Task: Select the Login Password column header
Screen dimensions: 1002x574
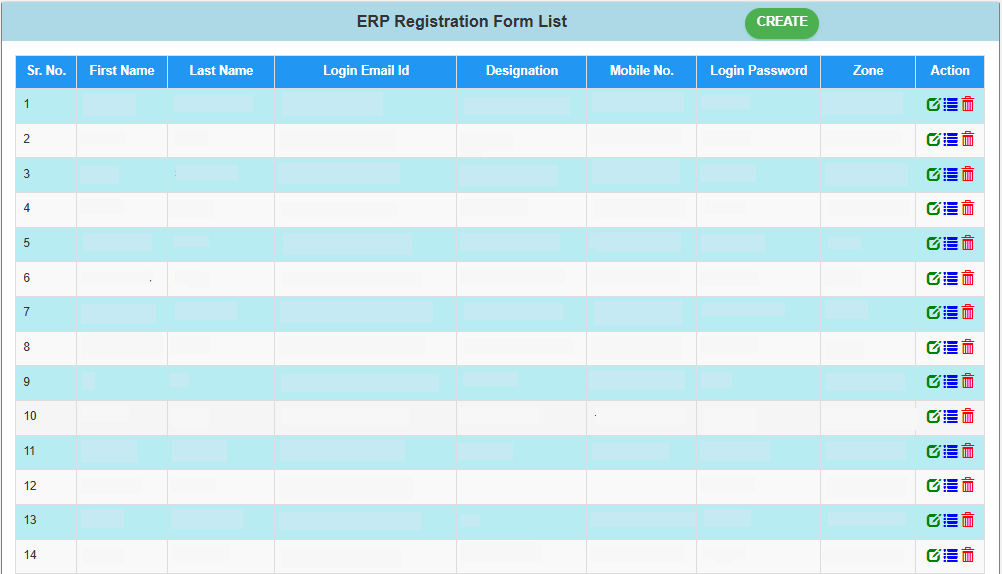Action: coord(758,71)
